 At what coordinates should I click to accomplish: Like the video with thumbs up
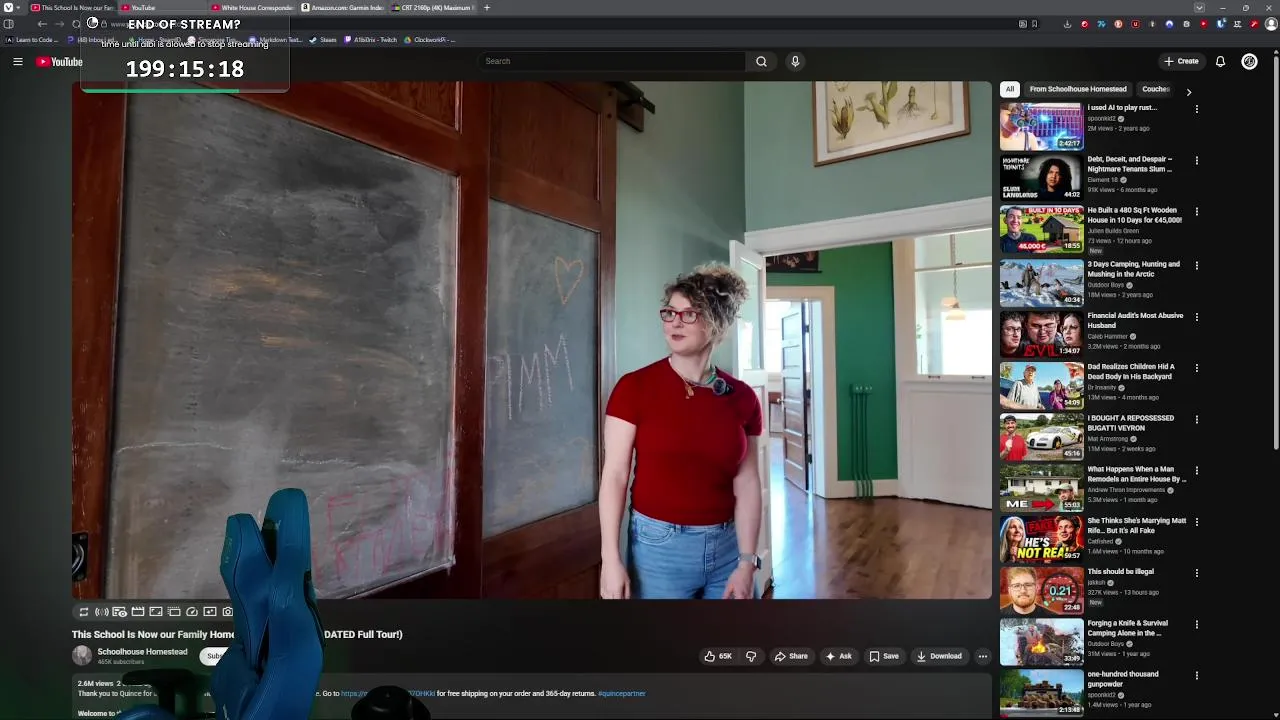click(718, 656)
